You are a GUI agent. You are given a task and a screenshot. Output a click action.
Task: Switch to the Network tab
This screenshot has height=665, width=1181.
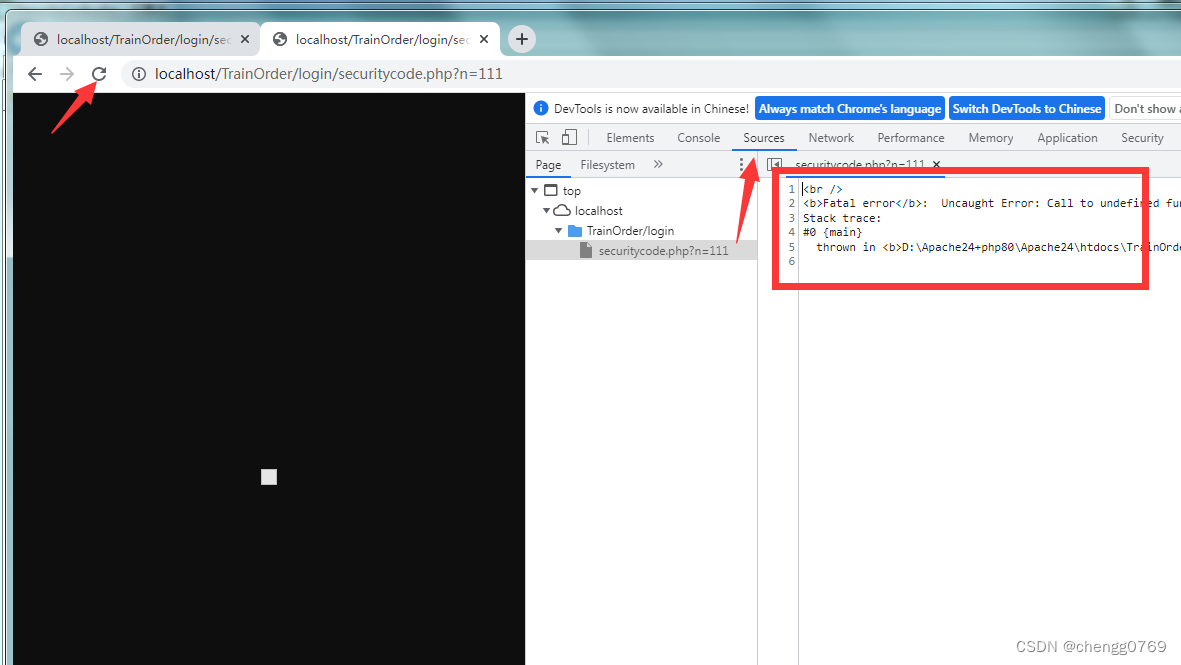831,138
